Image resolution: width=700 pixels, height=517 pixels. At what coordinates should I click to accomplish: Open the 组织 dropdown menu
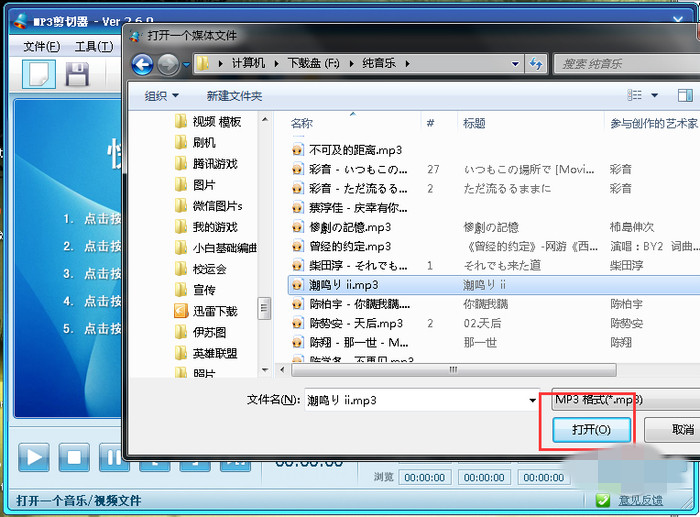point(161,96)
